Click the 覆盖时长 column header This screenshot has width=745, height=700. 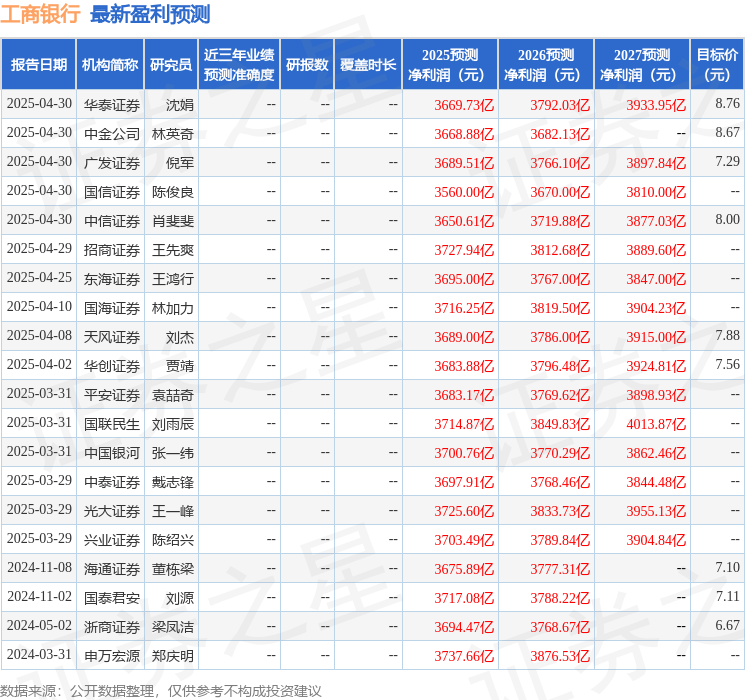pos(368,64)
